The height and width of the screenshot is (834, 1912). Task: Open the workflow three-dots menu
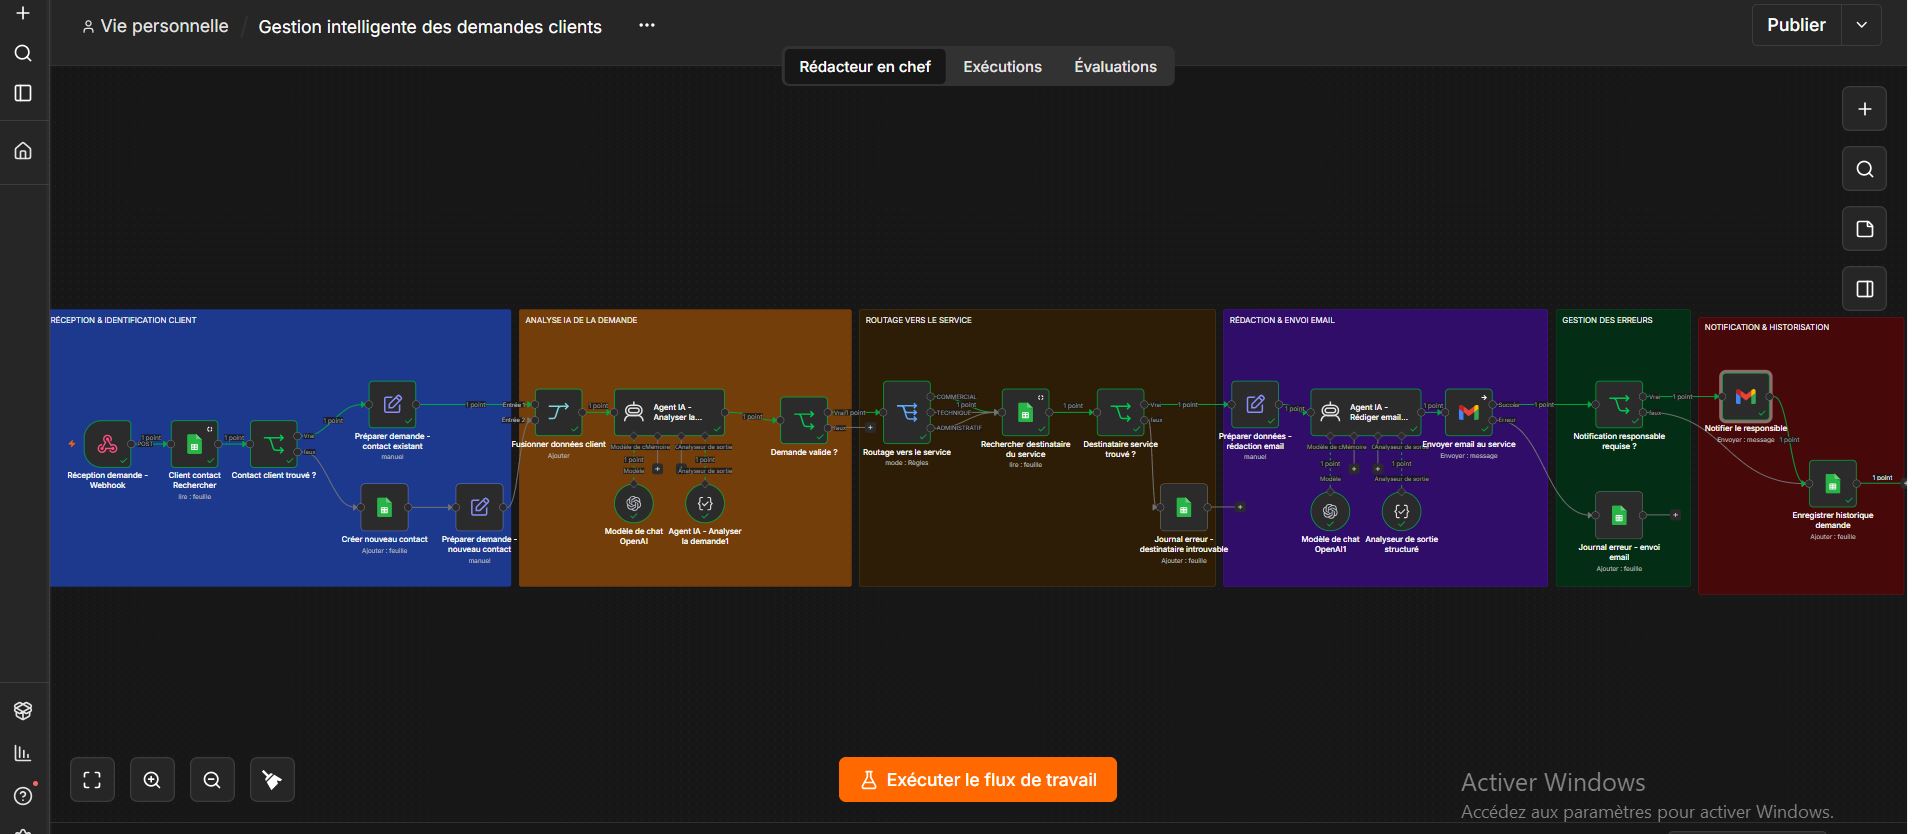pyautogui.click(x=647, y=25)
